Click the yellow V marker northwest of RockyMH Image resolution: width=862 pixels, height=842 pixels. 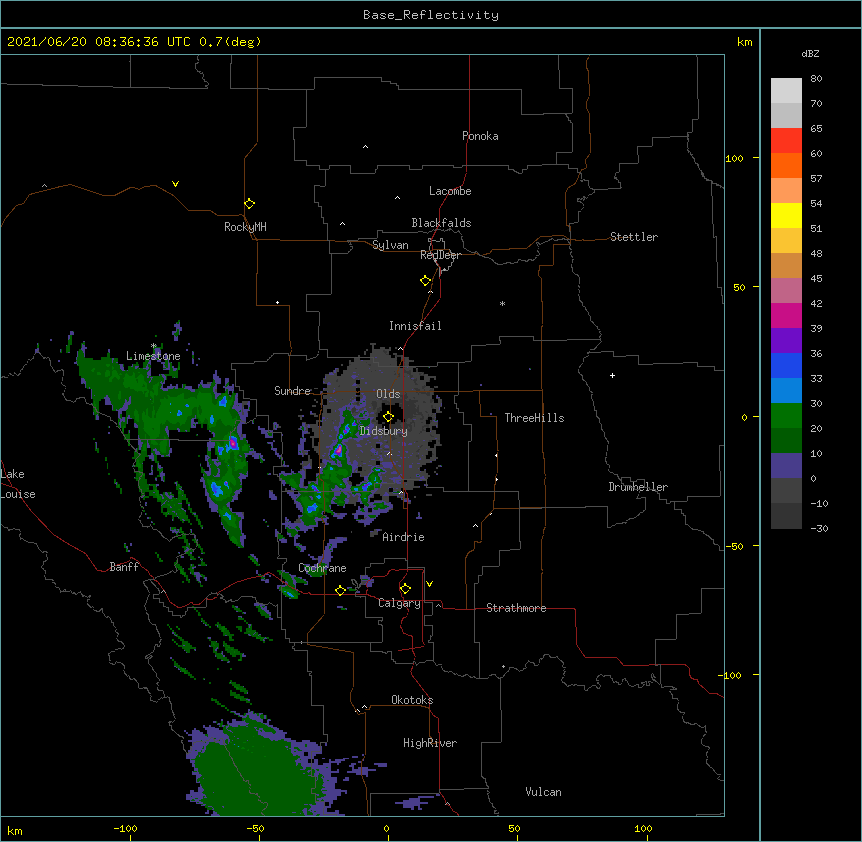coord(175,184)
